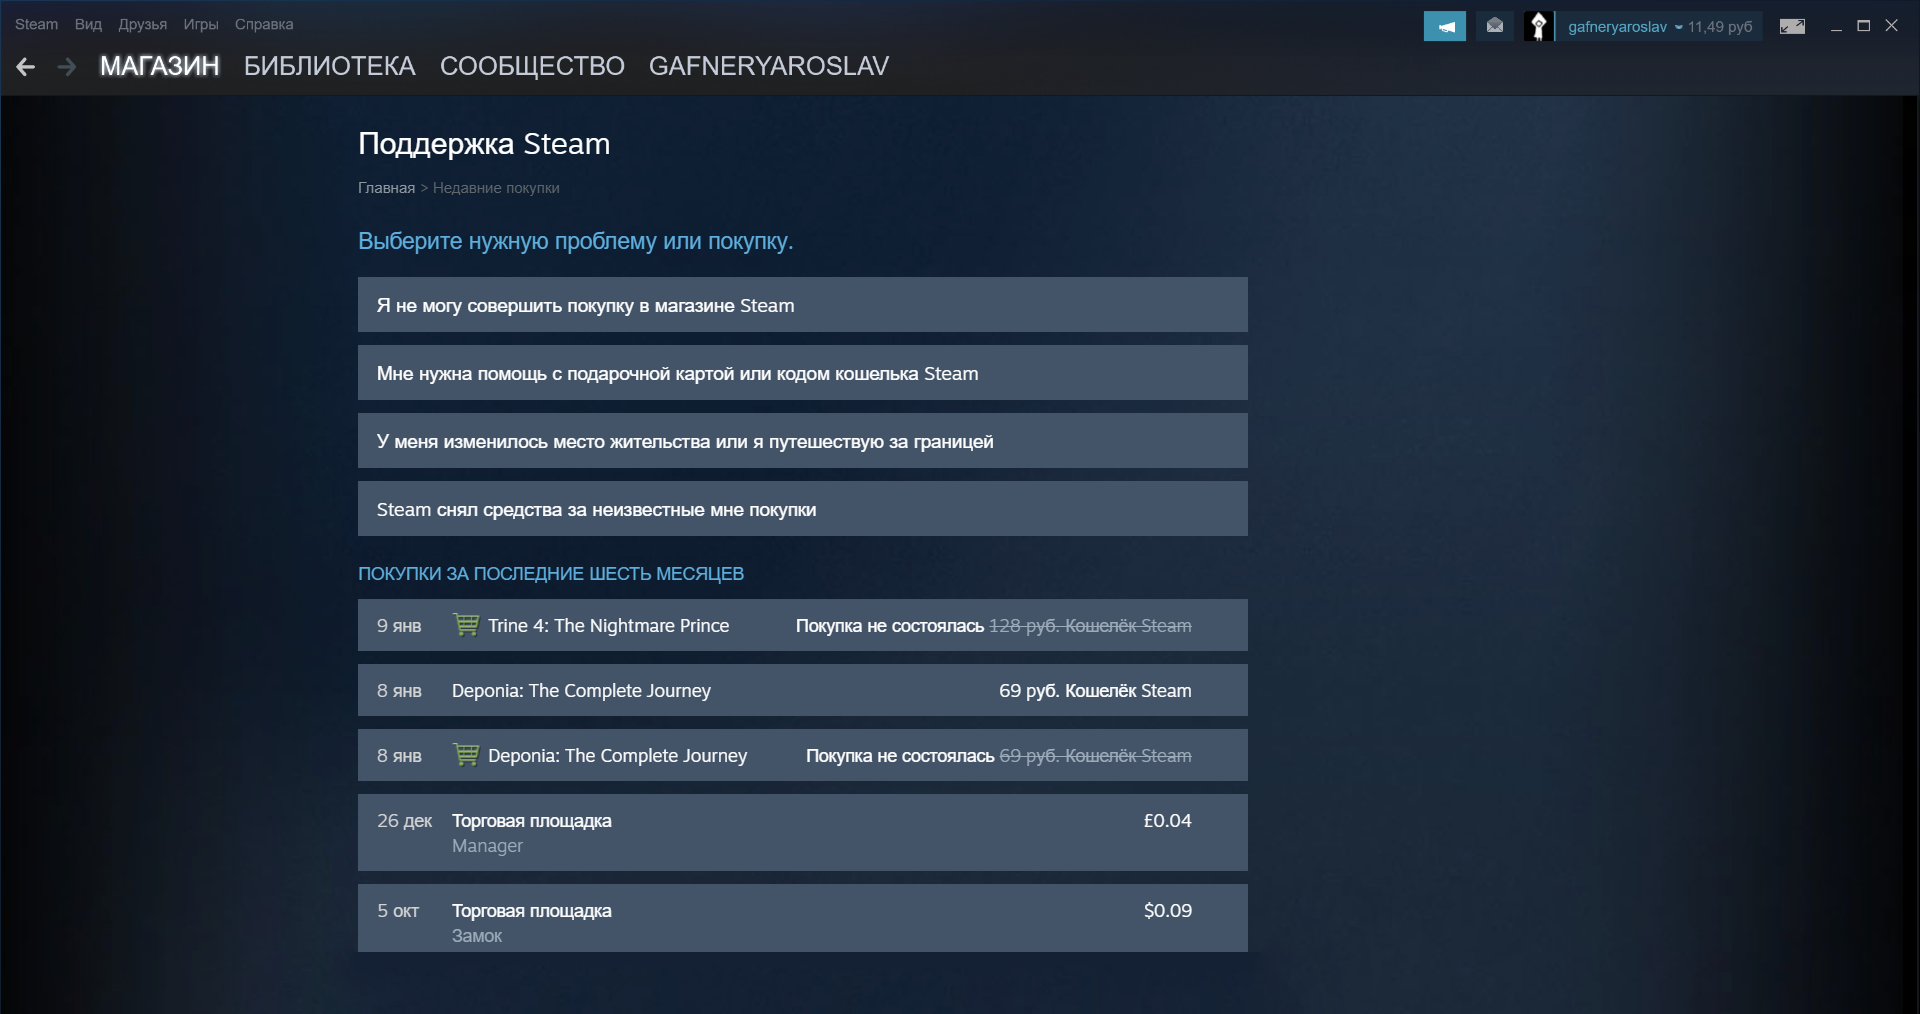Select the gift card or wallet code help option
Screen dimensions: 1920x1014
point(803,373)
